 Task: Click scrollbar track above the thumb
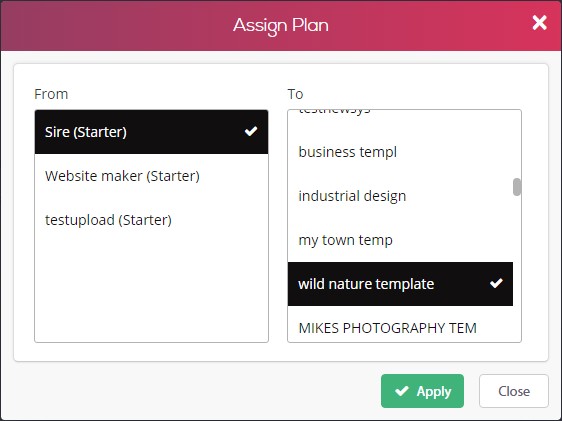point(517,143)
